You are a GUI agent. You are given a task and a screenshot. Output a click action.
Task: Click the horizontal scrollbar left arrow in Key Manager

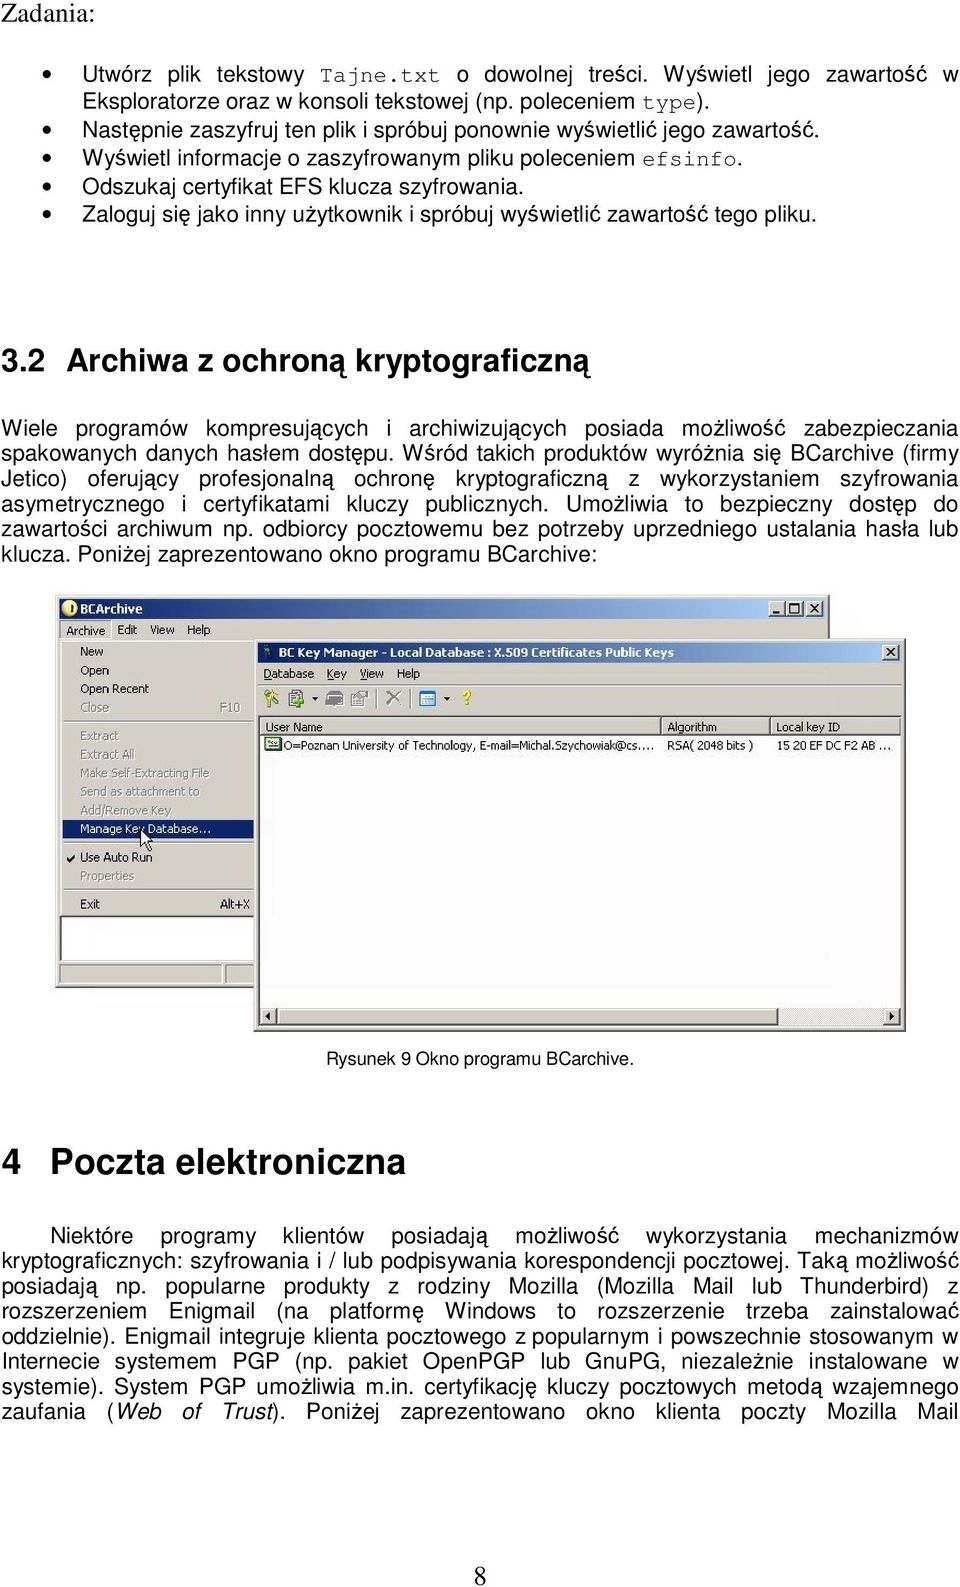(x=267, y=1017)
